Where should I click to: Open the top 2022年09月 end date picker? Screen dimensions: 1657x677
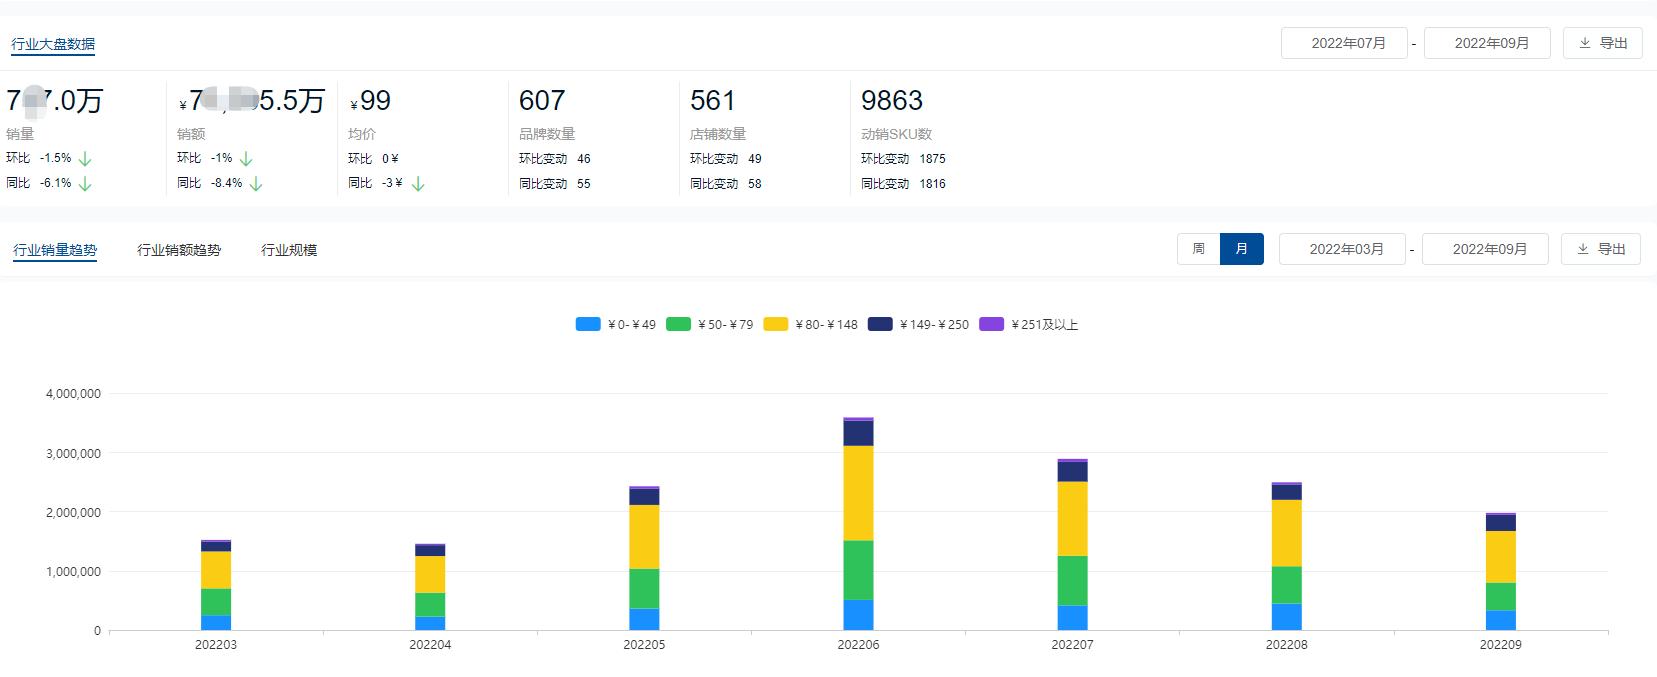click(x=1487, y=43)
